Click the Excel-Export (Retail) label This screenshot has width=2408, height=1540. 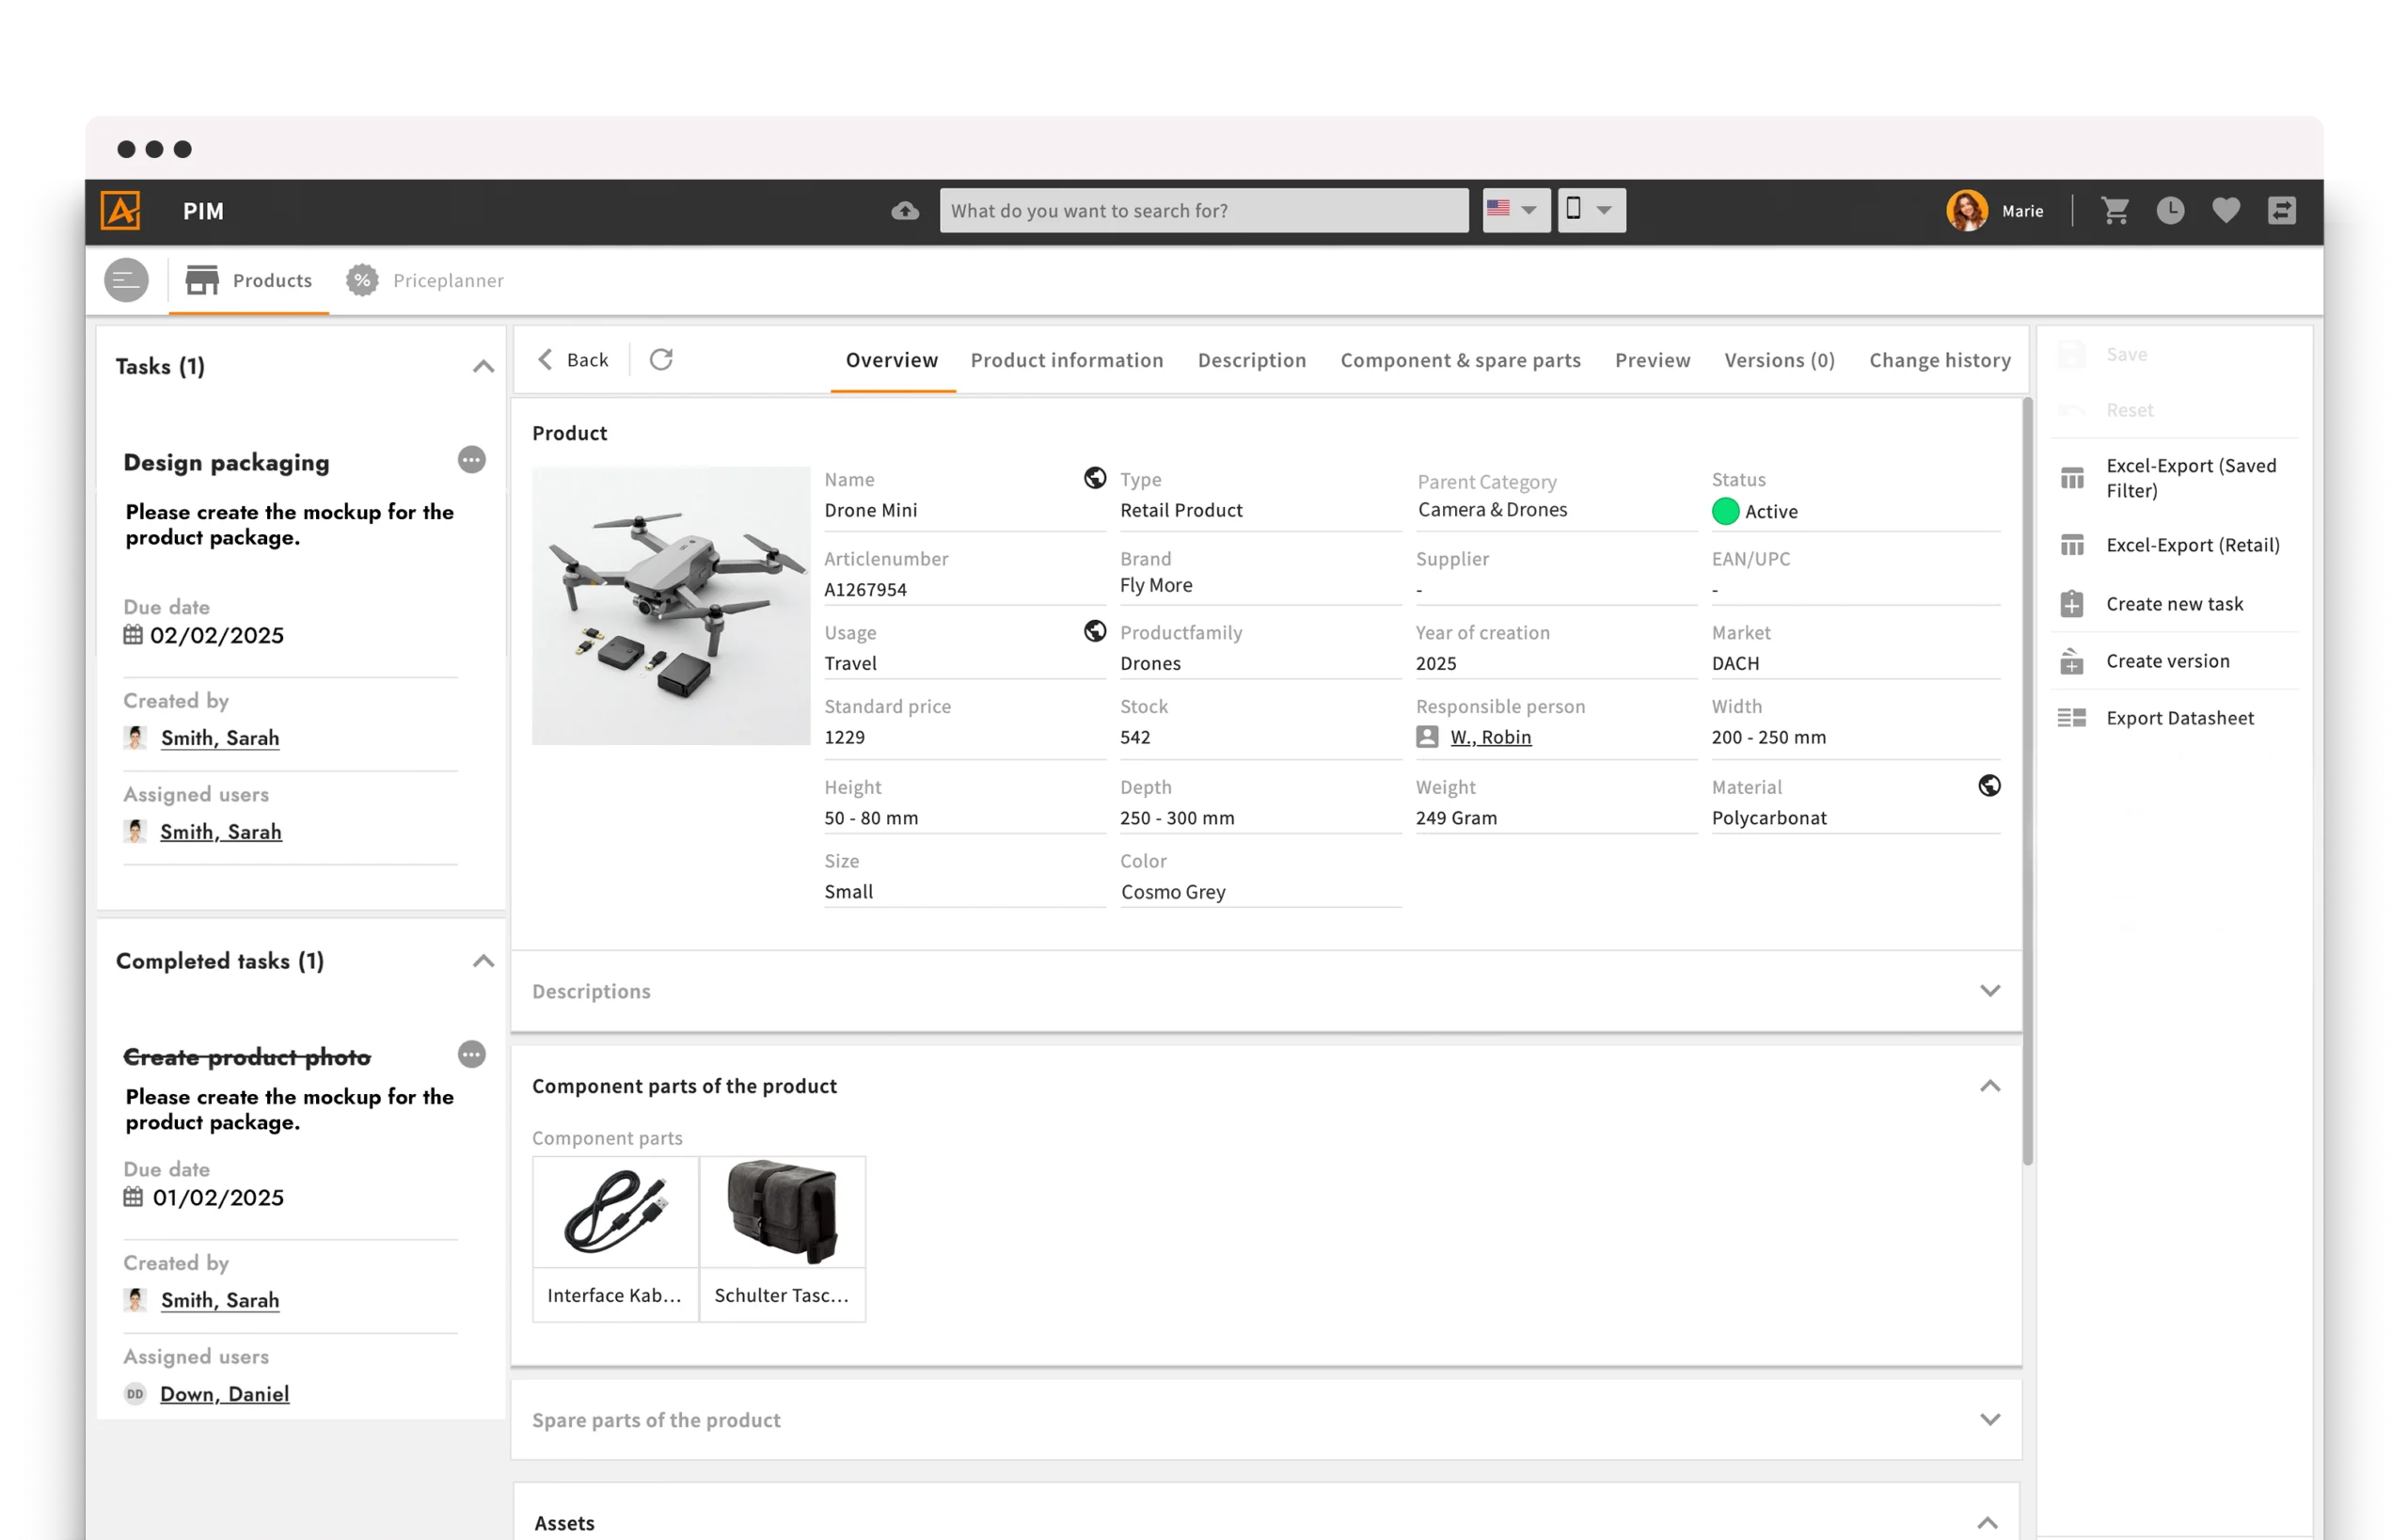(2193, 545)
